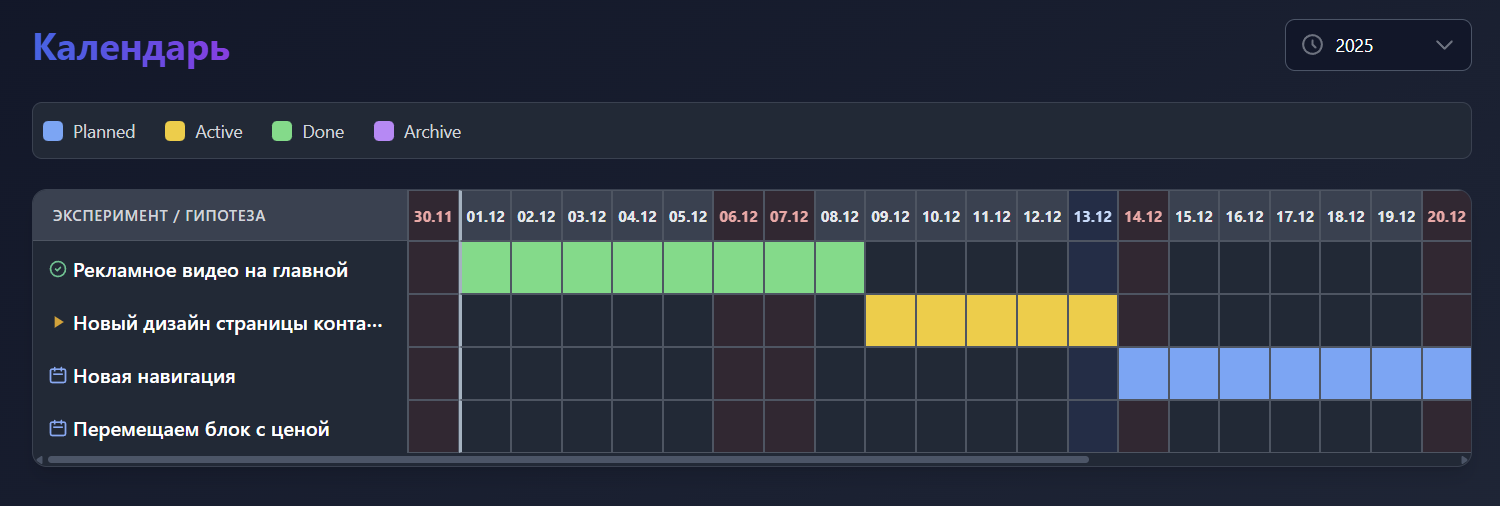Click the calendar icon beside Перемещаем блок с ценой

click(x=58, y=429)
